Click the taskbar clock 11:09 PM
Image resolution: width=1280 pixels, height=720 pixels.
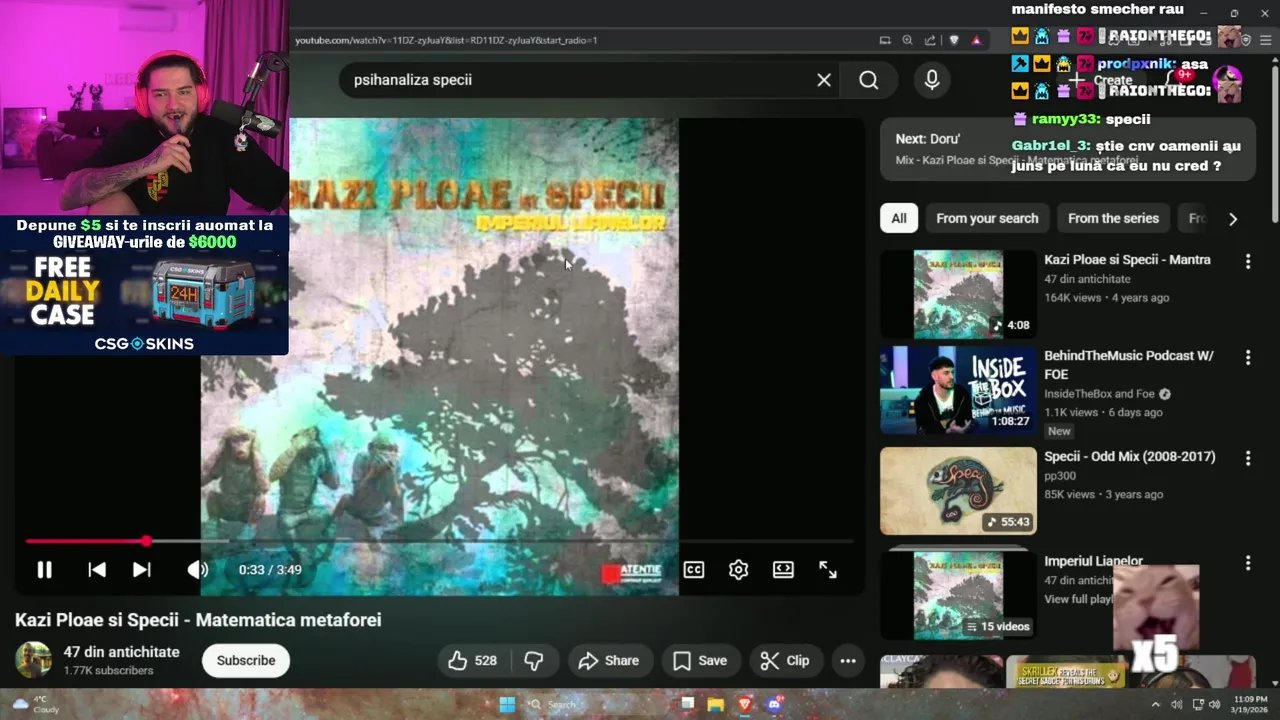1250,705
